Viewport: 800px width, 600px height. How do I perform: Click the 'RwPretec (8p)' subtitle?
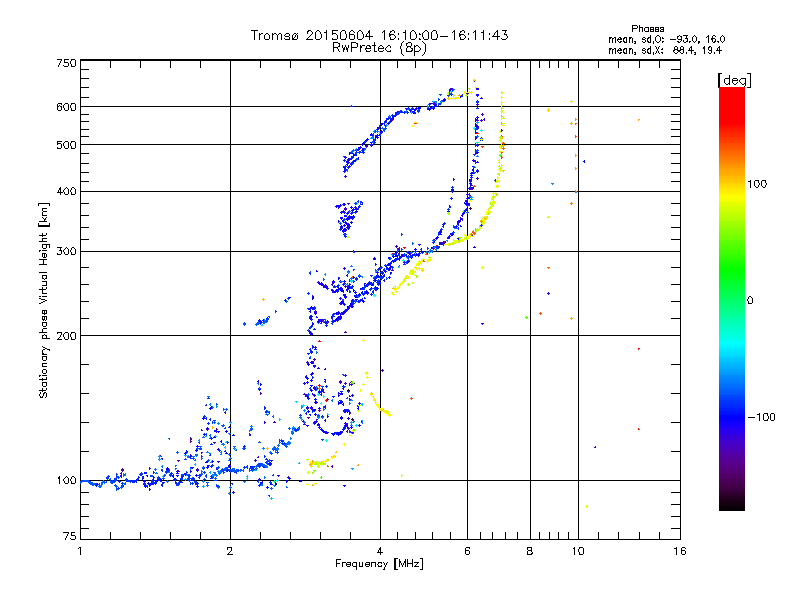[379, 48]
